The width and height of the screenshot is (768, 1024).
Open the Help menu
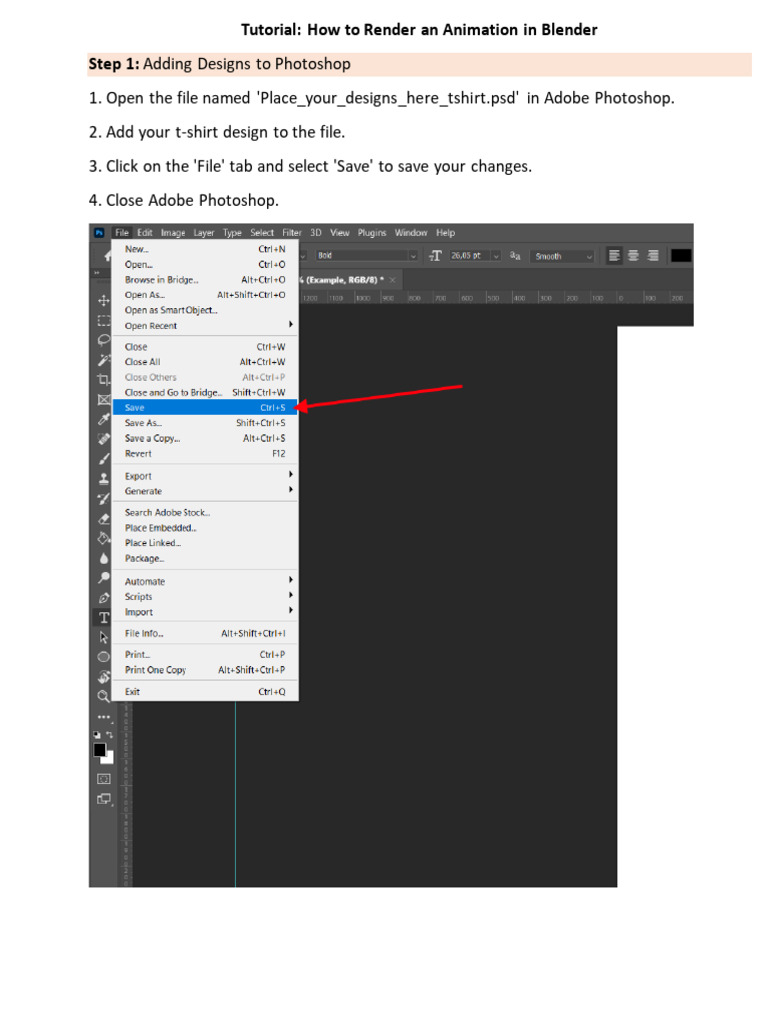[x=445, y=232]
